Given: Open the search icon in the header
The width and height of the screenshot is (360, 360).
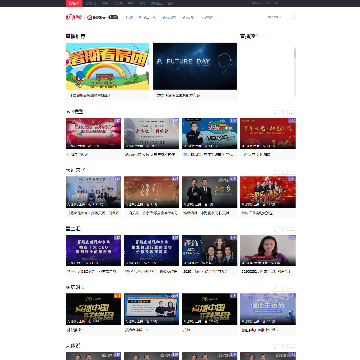Looking at the screenshot, I should pos(293,17).
